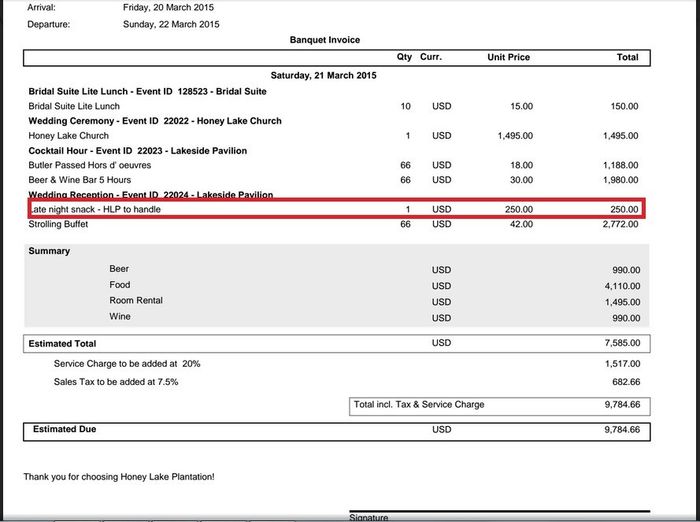Click the Total column header
700x522 pixels.
tap(627, 58)
